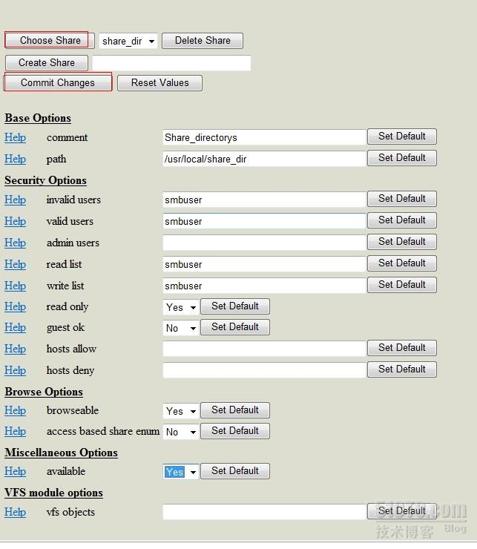Set Default for path option
The width and height of the screenshot is (477, 549).
pos(402,158)
